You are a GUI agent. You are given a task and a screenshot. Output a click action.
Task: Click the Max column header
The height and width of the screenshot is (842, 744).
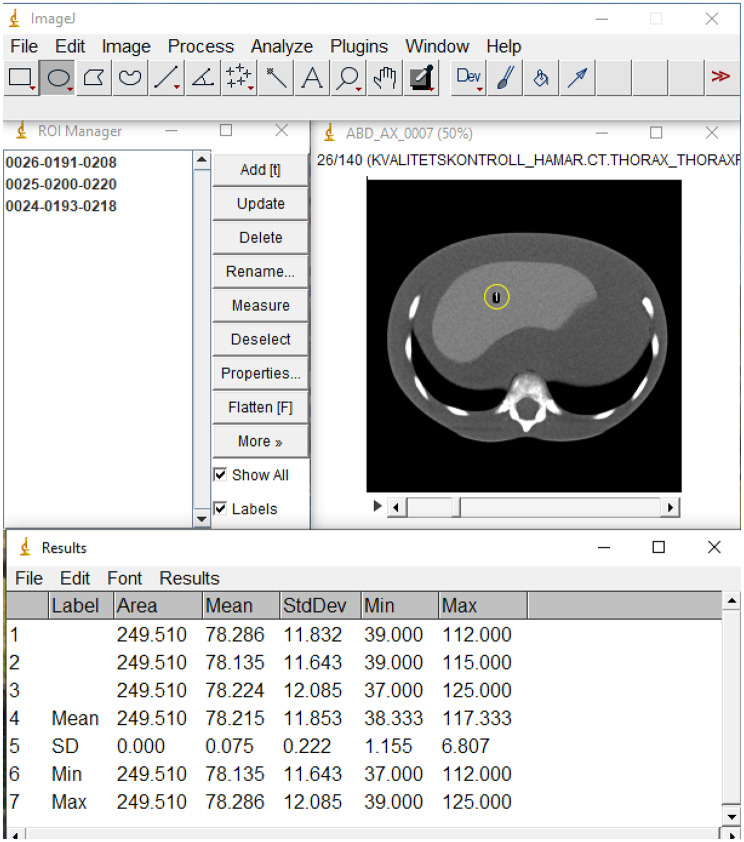(483, 606)
